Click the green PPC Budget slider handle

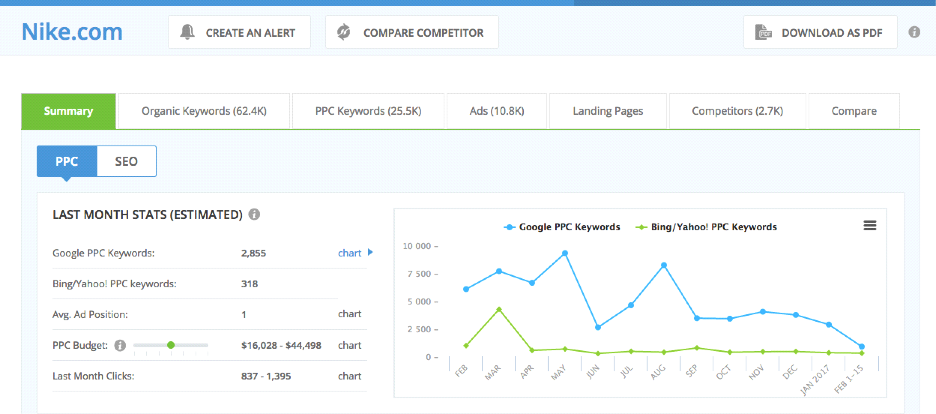pyautogui.click(x=171, y=345)
